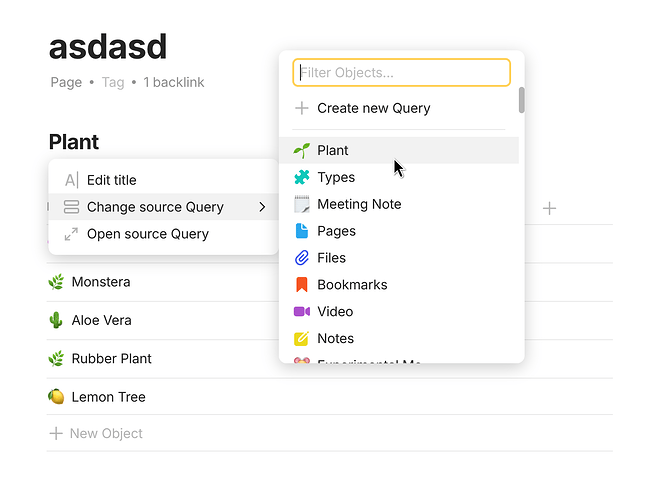Click the Edit title text cursor icon
Screen dimensions: 669x500
tap(71, 180)
